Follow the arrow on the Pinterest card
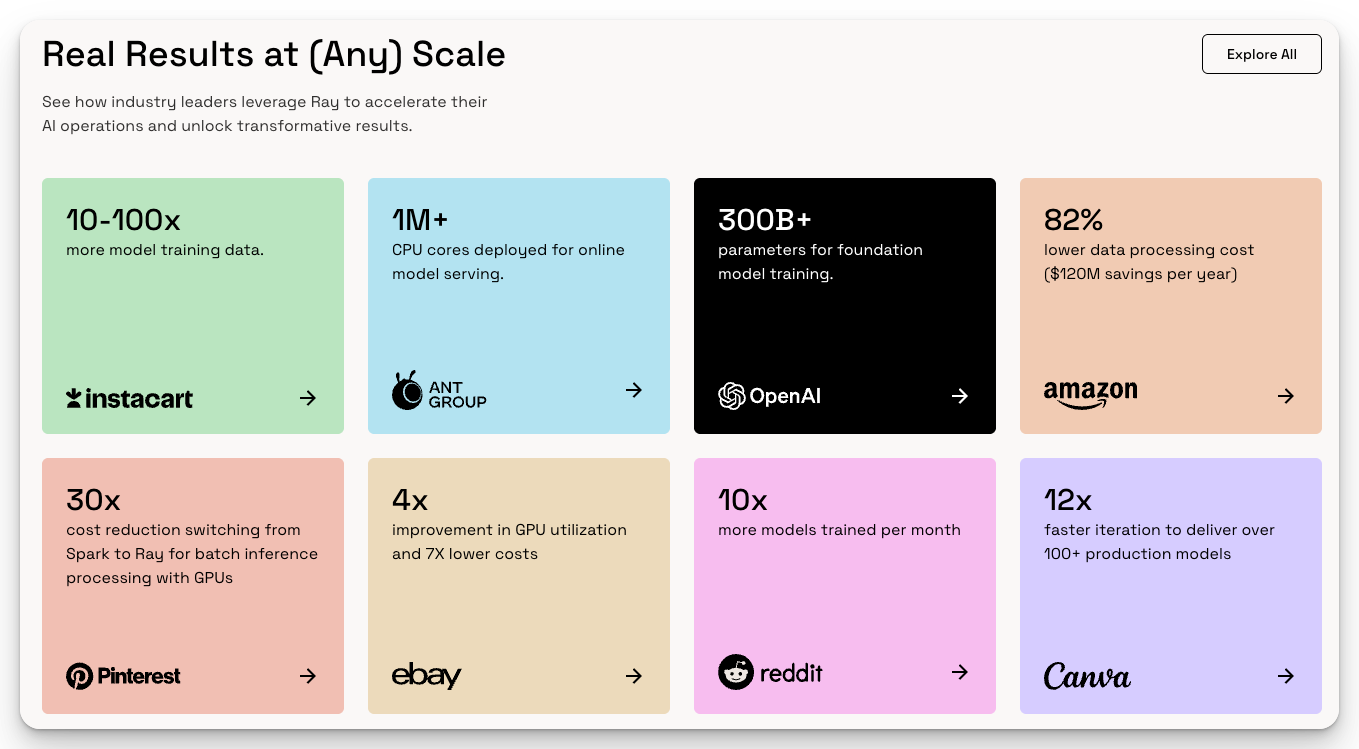The image size is (1359, 749). pos(308,676)
